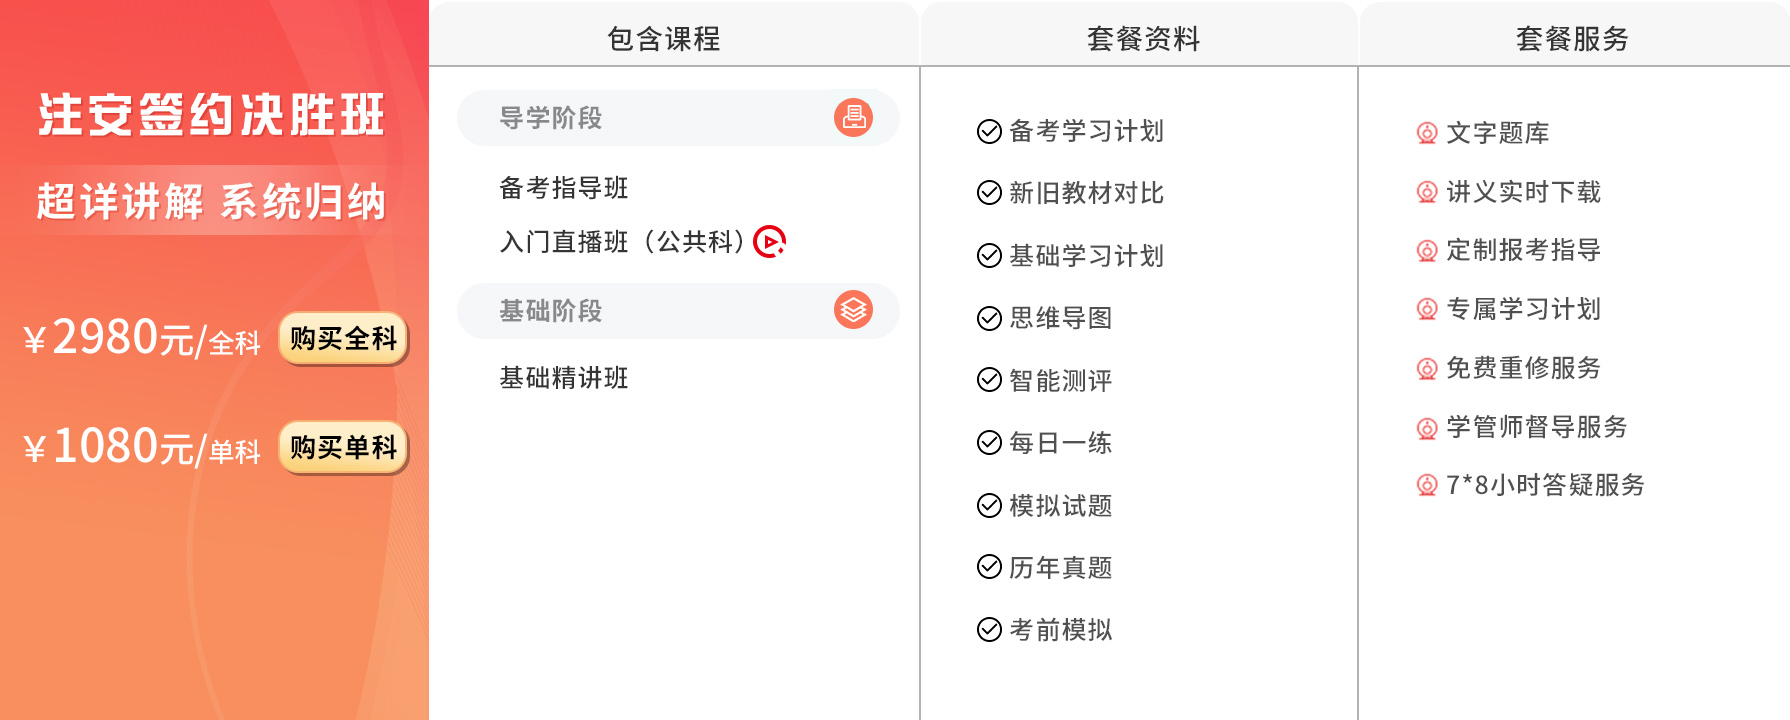The height and width of the screenshot is (720, 1790).
Task: Open the 基础精讲班 course item
Action: [564, 378]
